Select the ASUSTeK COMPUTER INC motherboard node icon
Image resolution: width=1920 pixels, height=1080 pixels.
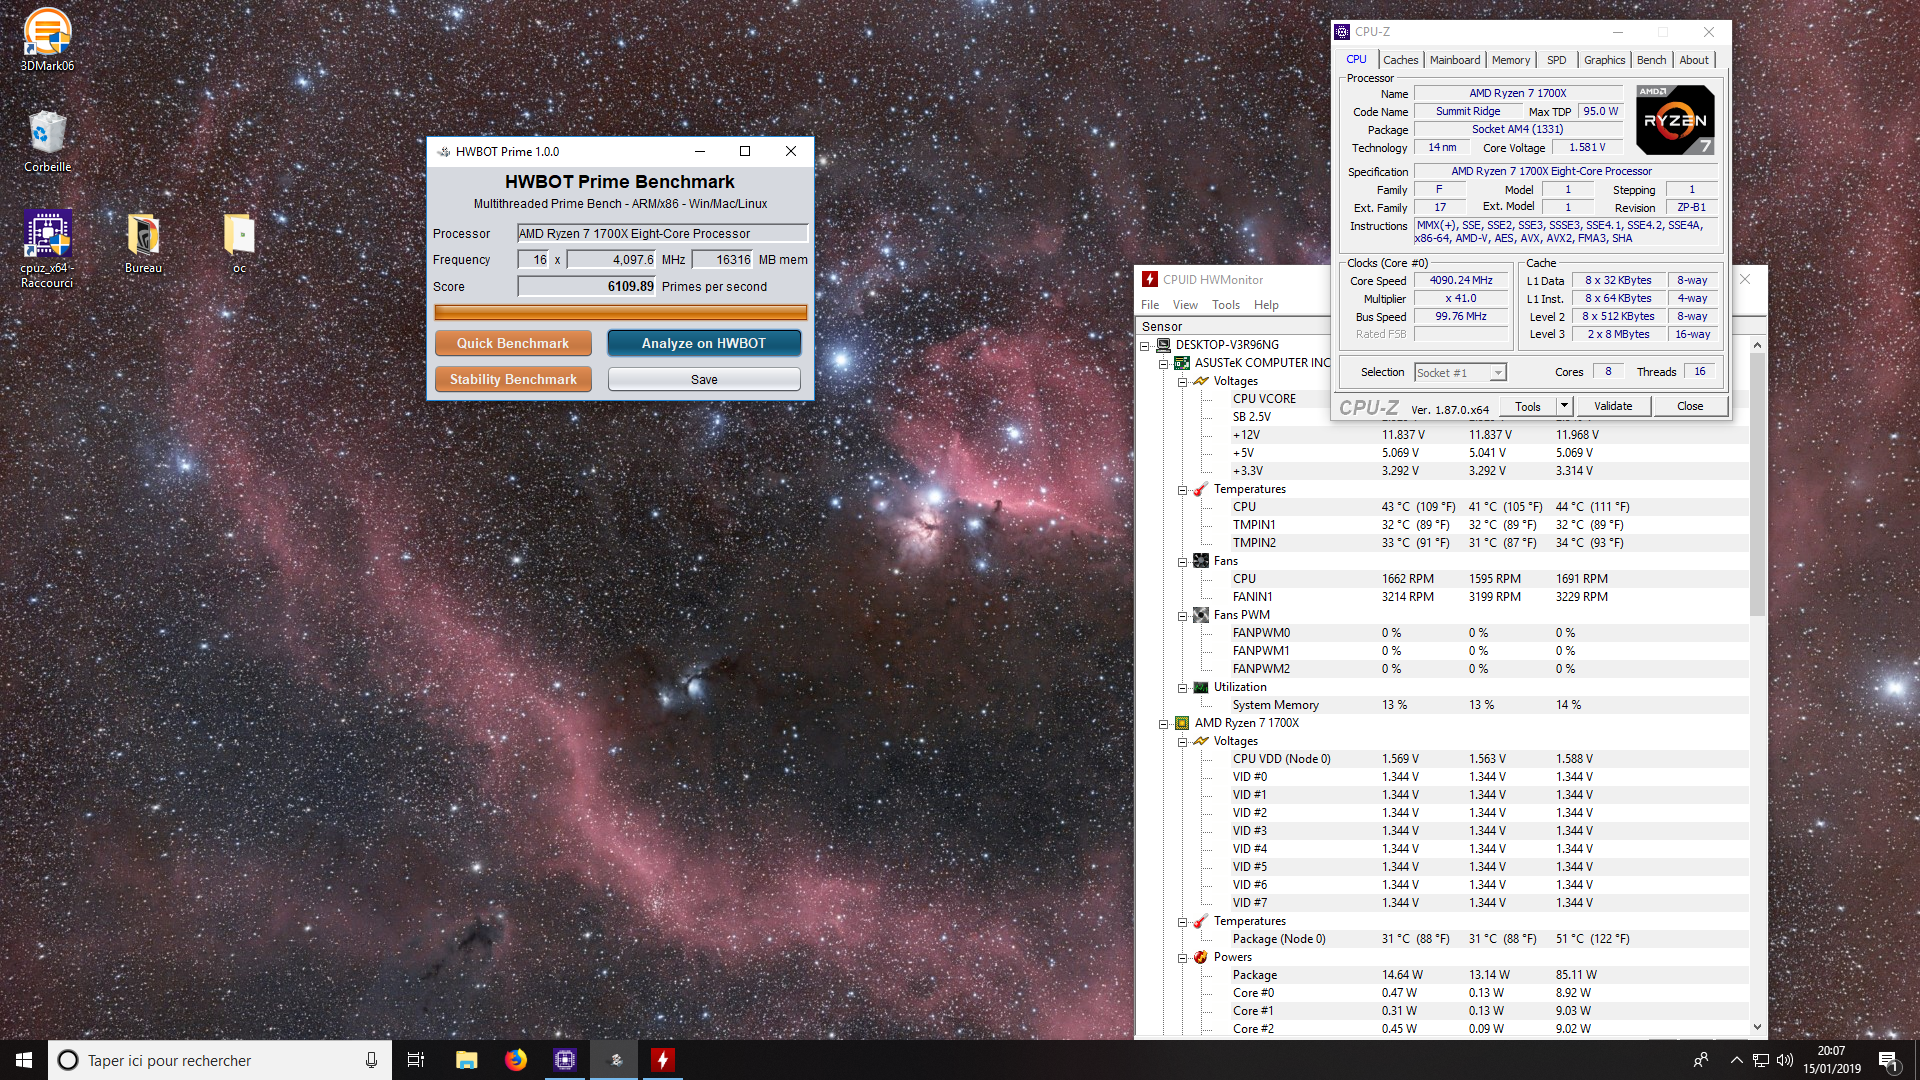point(1182,363)
